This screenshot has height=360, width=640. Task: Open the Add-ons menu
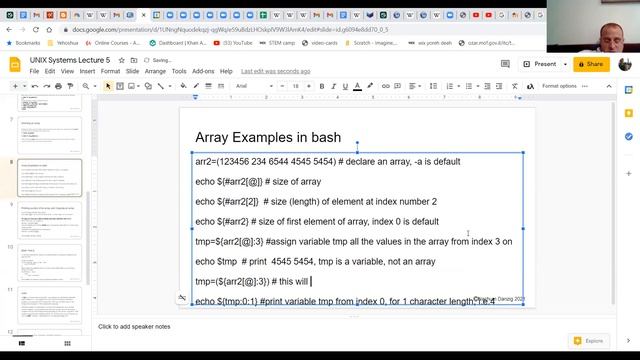(x=203, y=71)
